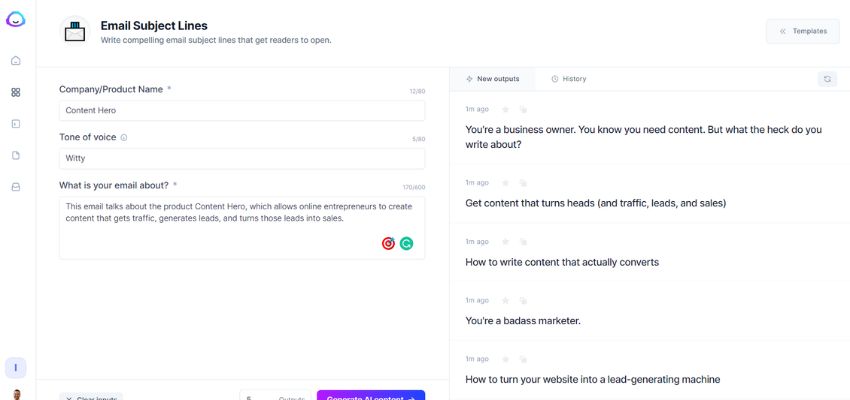The width and height of the screenshot is (850, 400).
Task: Click the green Grammarly icon
Action: click(406, 244)
